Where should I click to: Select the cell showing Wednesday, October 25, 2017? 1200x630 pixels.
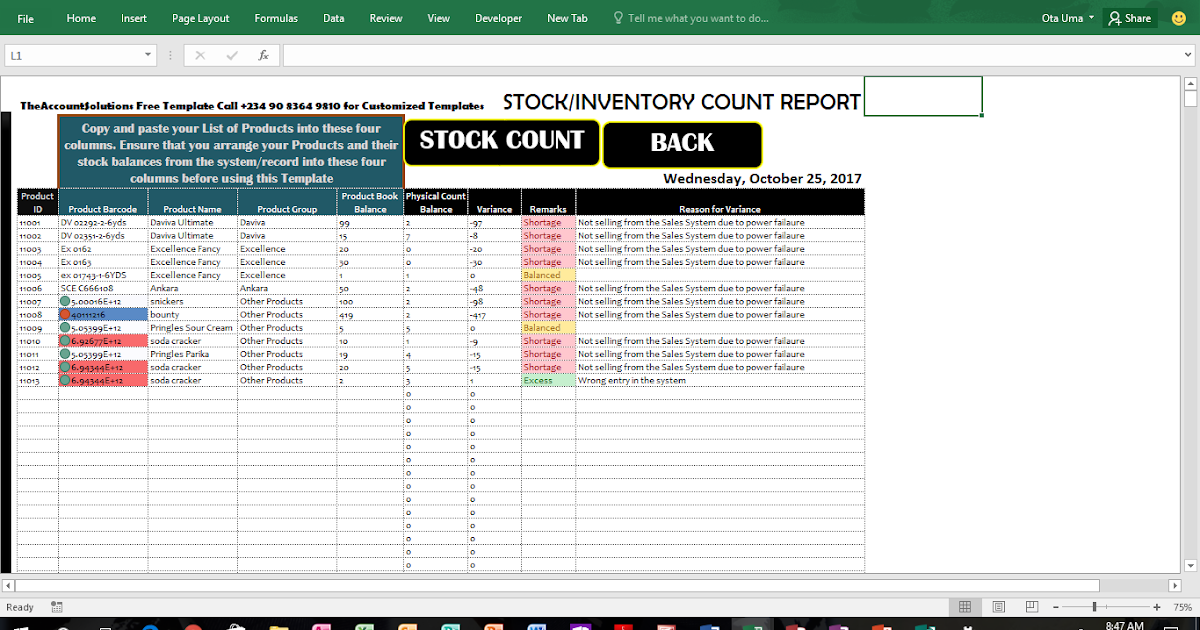click(x=762, y=178)
